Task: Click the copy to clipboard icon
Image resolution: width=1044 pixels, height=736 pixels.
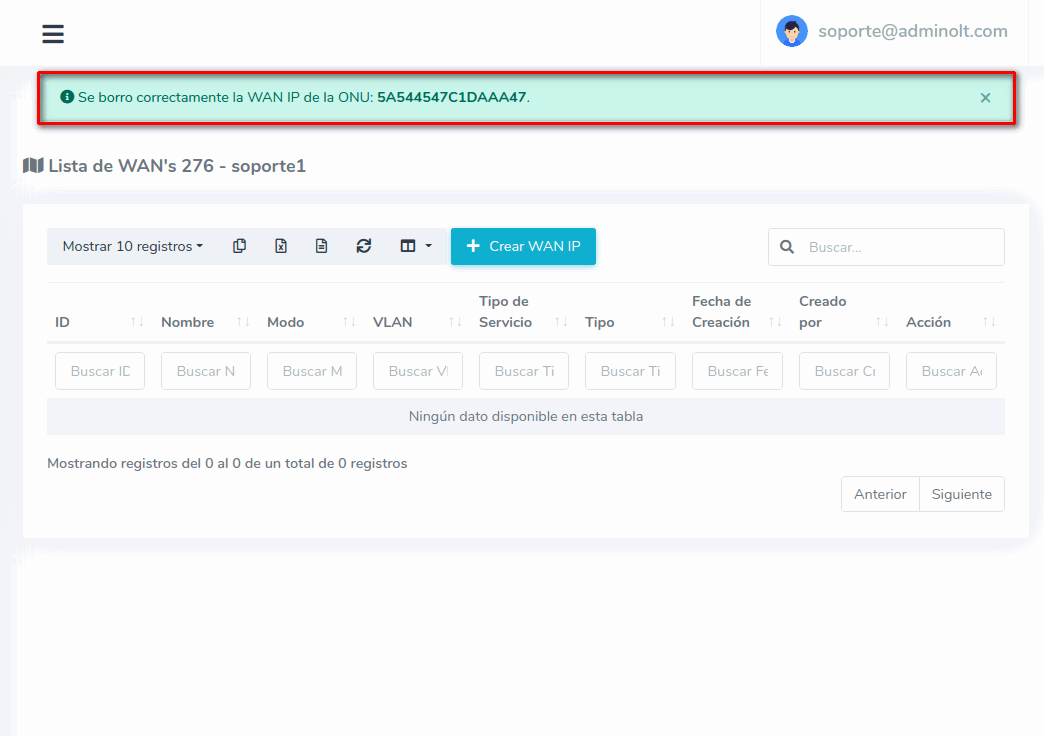Action: coord(239,246)
